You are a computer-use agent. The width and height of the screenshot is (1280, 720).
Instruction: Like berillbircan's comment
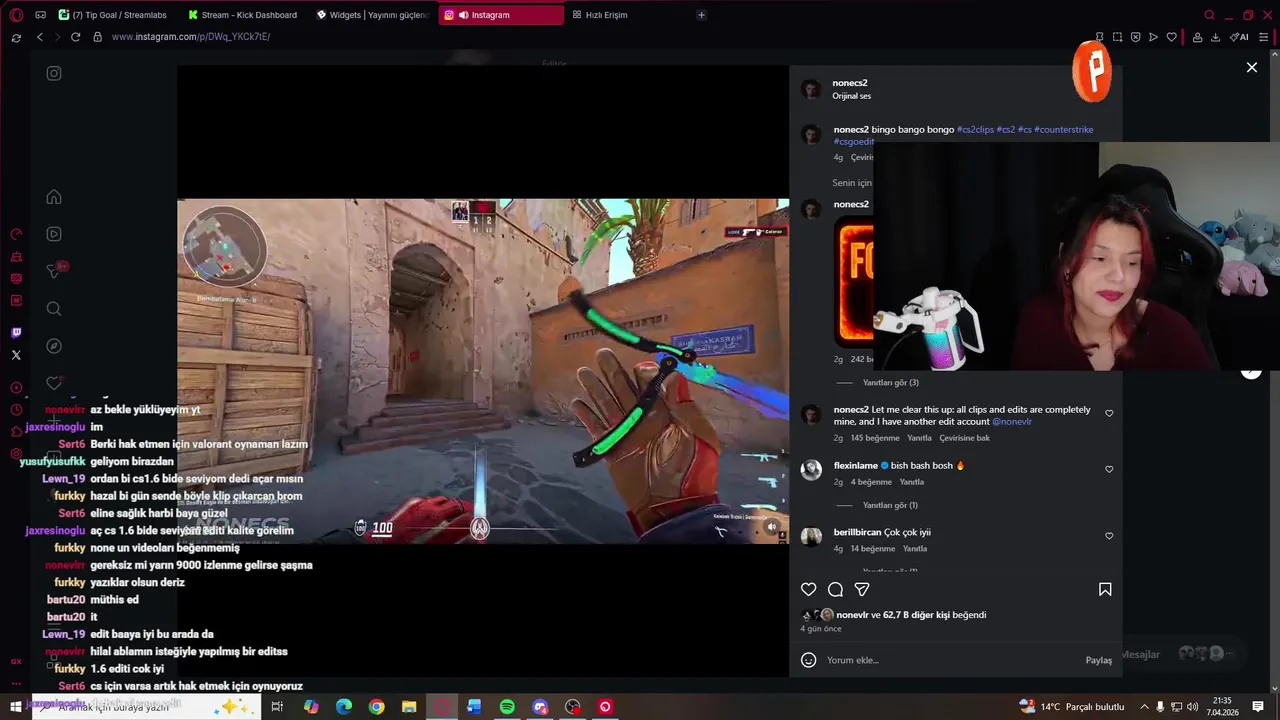[1109, 536]
